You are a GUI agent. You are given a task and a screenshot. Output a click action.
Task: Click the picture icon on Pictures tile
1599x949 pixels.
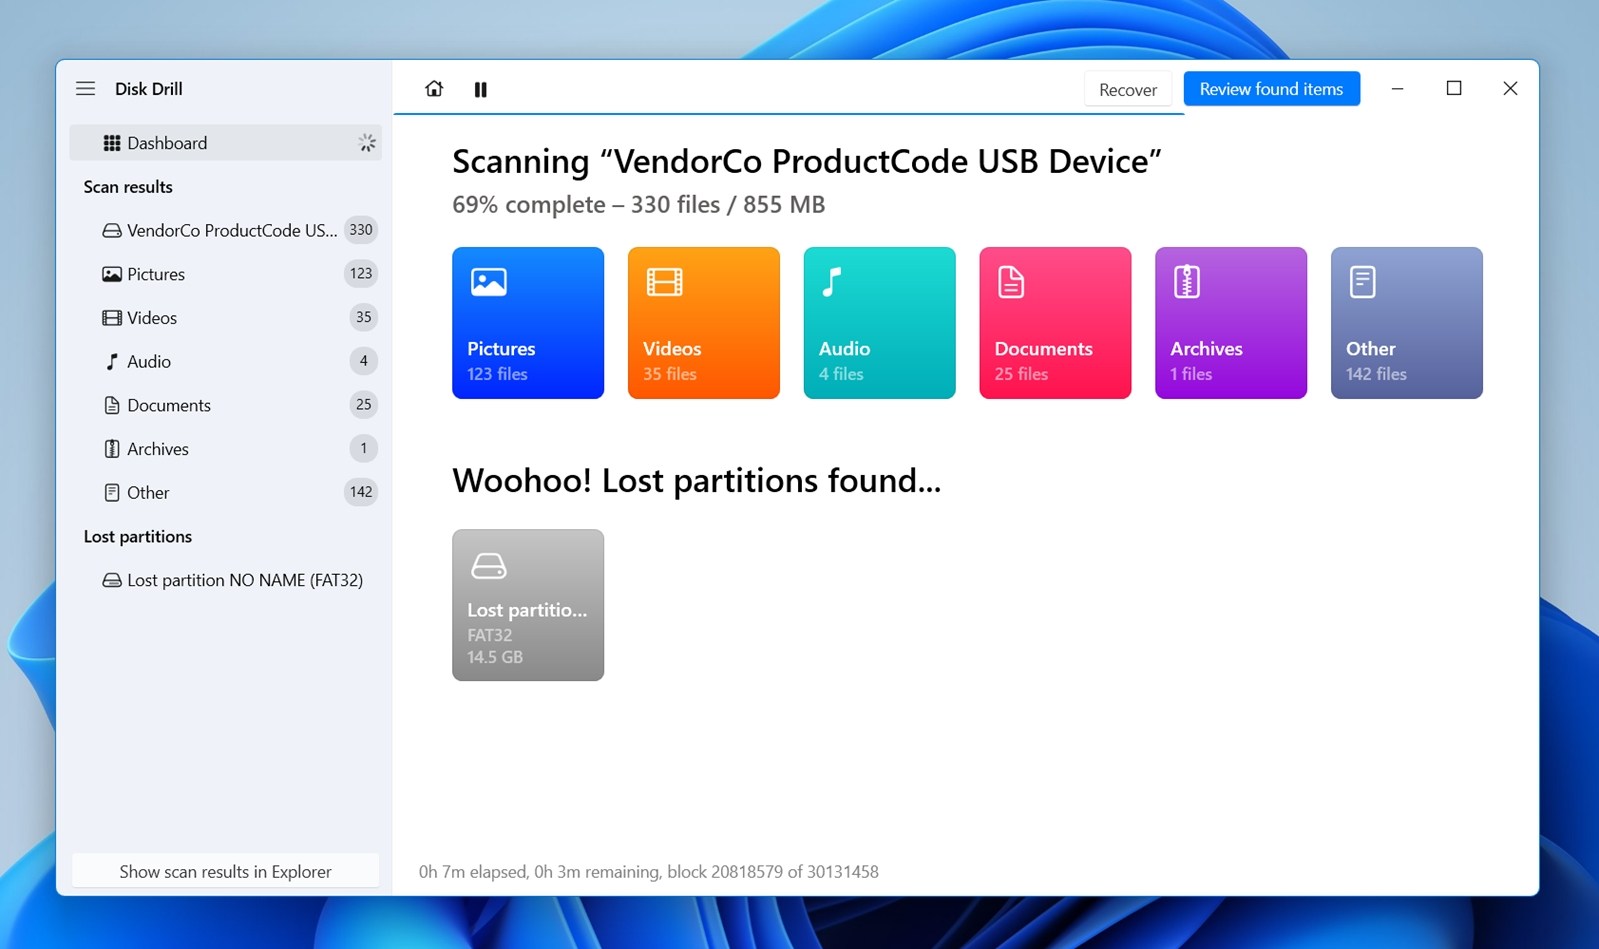pos(489,282)
